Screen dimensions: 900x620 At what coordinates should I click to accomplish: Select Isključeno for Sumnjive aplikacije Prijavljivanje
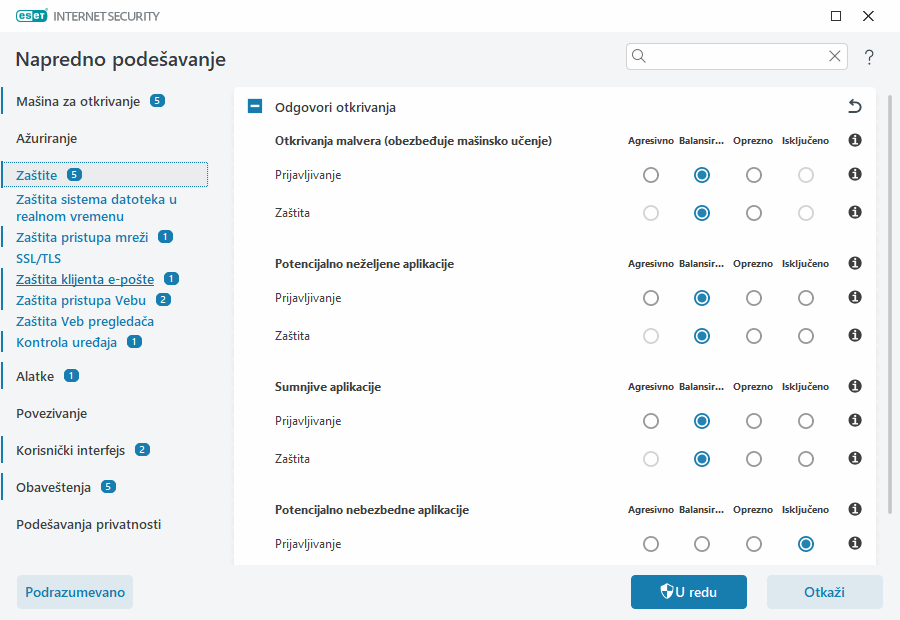click(805, 421)
